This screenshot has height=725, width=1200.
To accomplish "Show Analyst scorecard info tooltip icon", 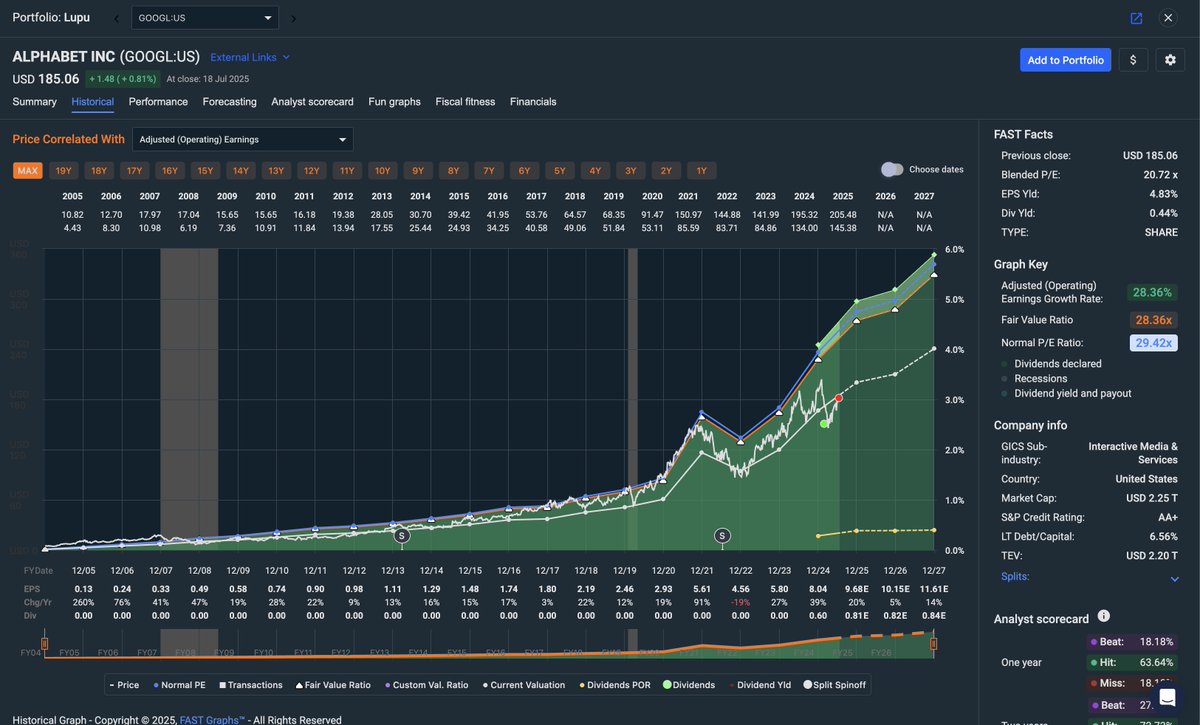I will click(1103, 617).
